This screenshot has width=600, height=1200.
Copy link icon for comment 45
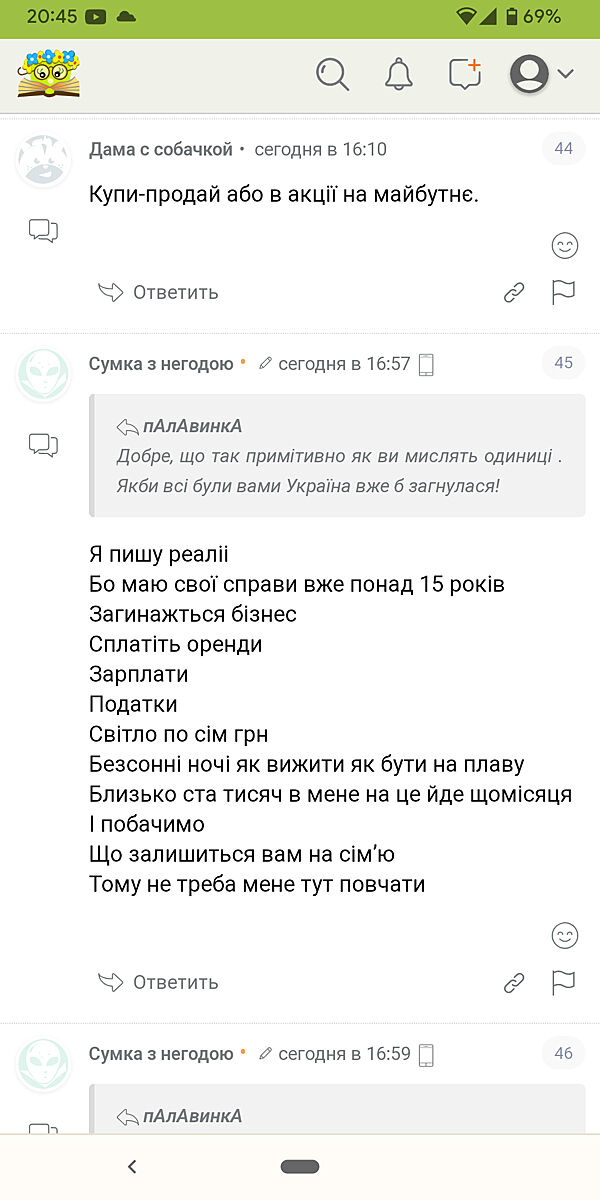(x=514, y=983)
